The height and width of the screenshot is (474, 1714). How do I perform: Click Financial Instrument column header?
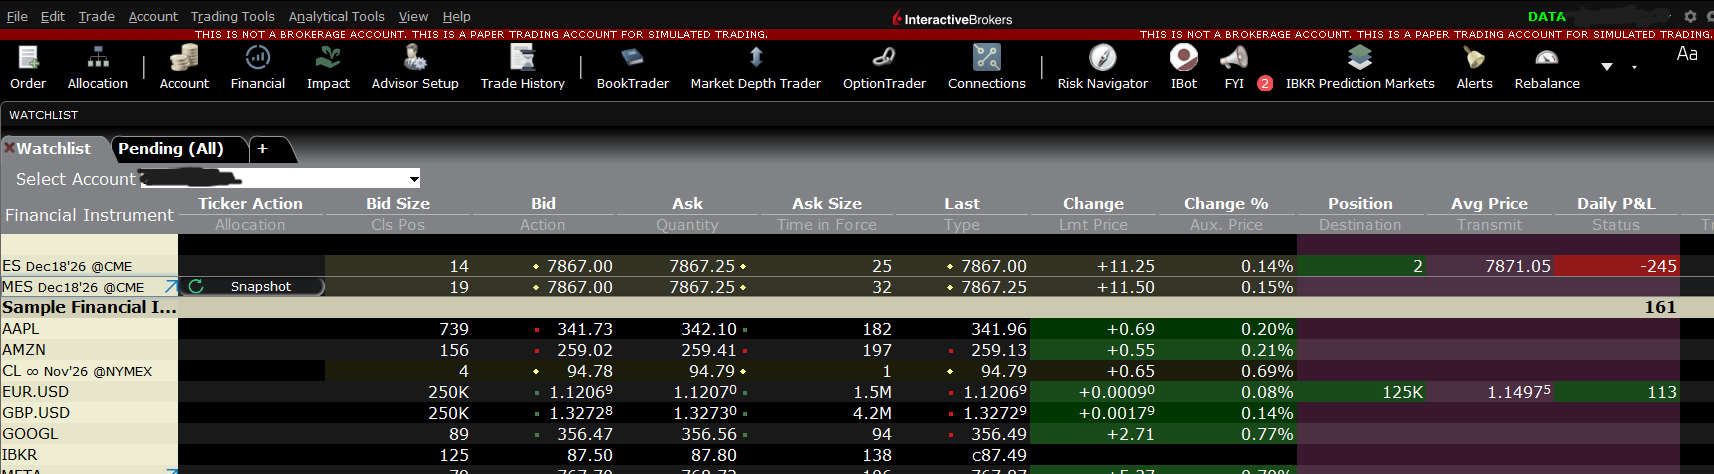tap(89, 215)
